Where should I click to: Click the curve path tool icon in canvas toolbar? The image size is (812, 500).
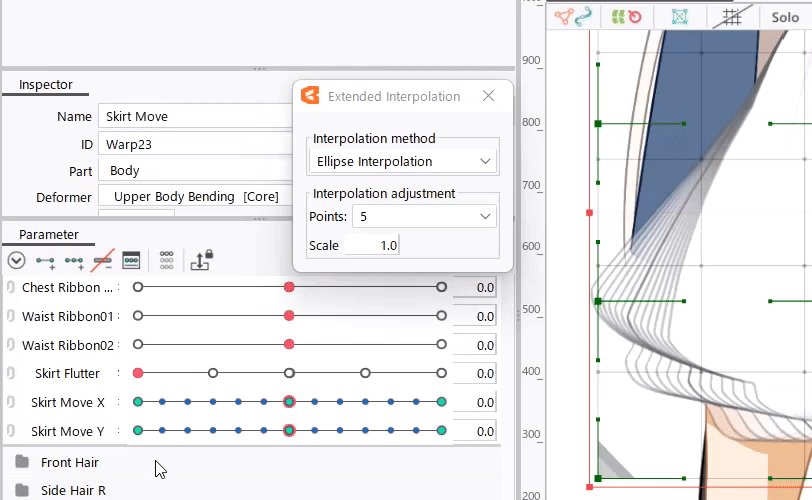pyautogui.click(x=583, y=17)
